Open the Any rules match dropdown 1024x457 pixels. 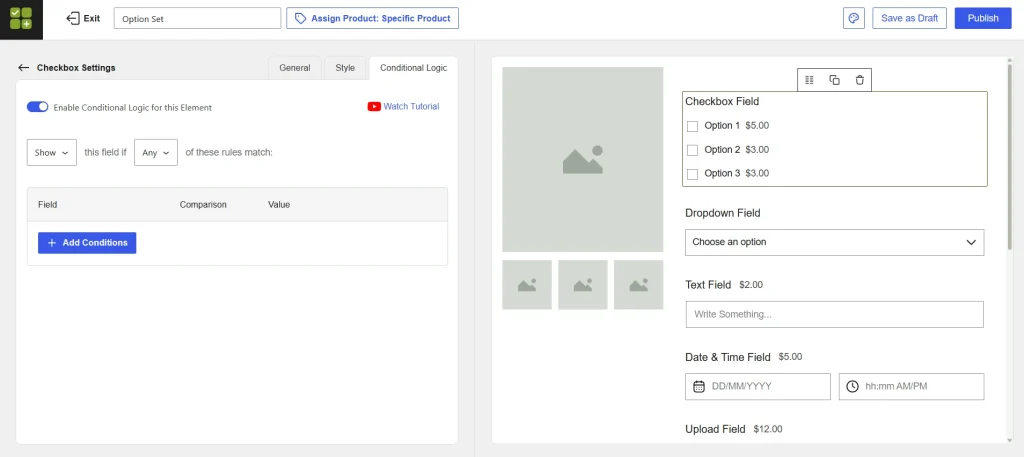(156, 152)
